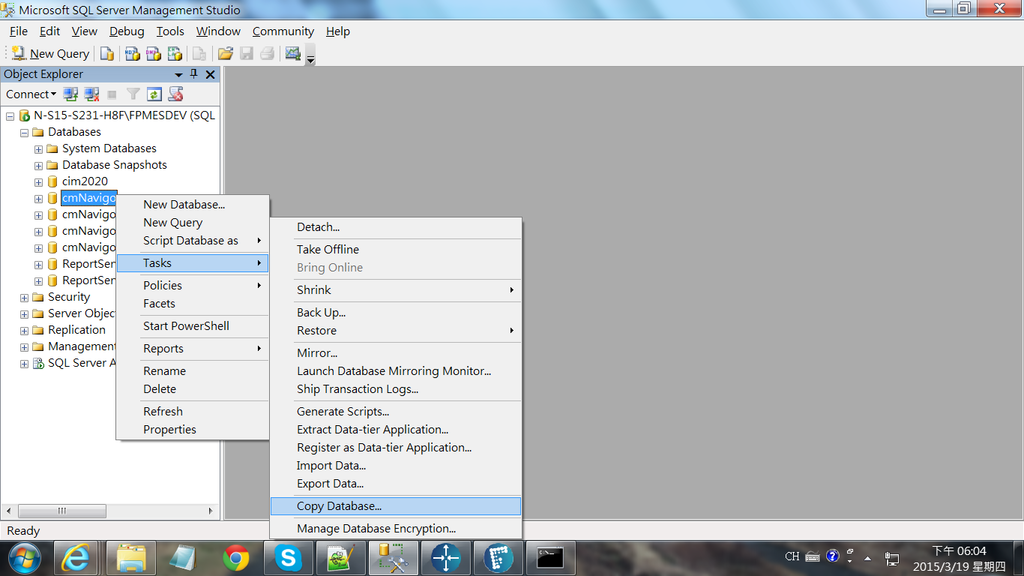Choose Rename from the context menu
Image resolution: width=1024 pixels, height=576 pixels.
pyautogui.click(x=193, y=371)
